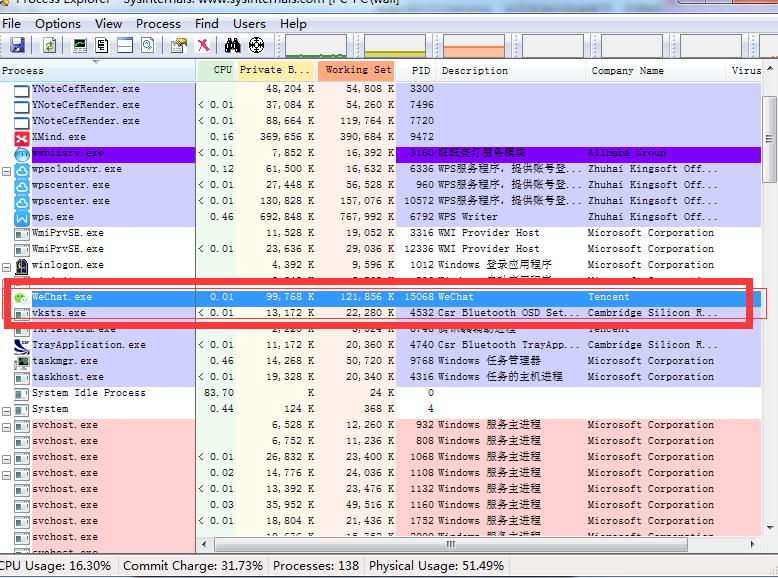Open the Options menu

(58, 24)
